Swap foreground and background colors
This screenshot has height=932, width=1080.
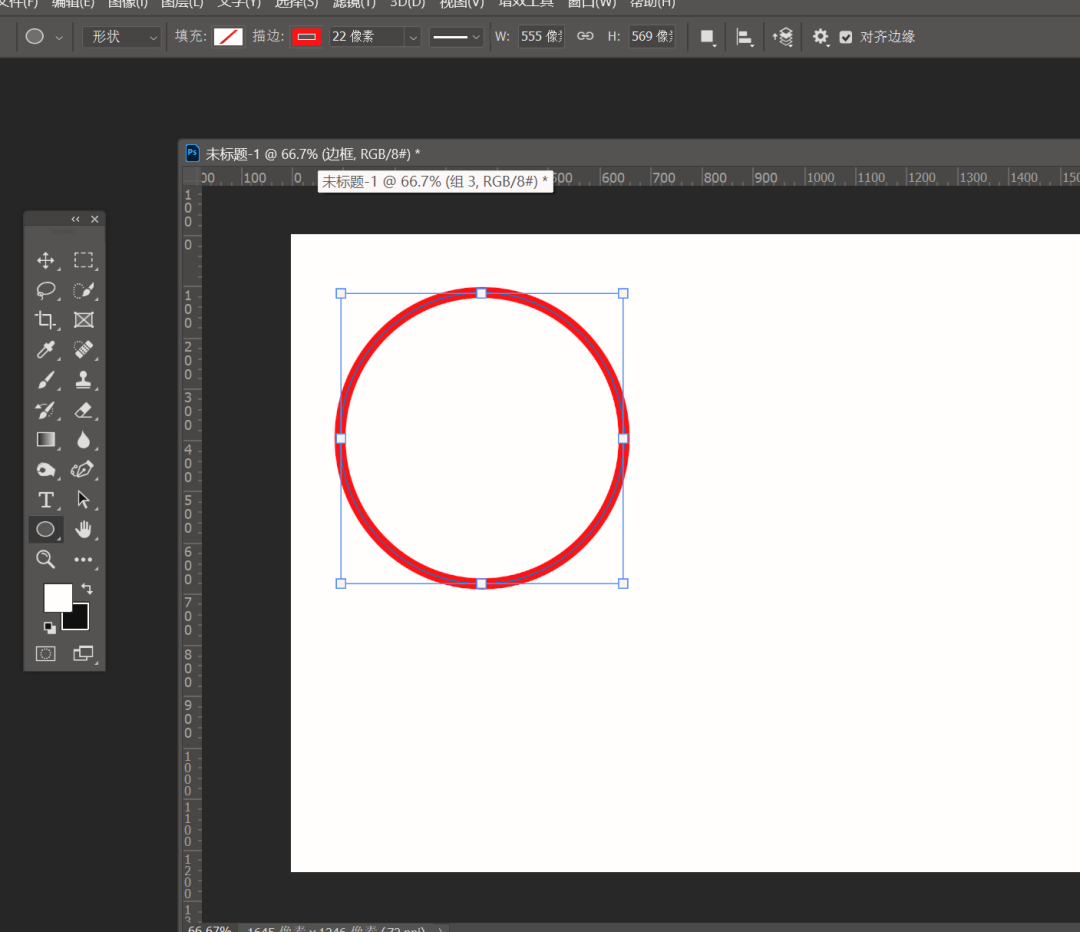(87, 588)
